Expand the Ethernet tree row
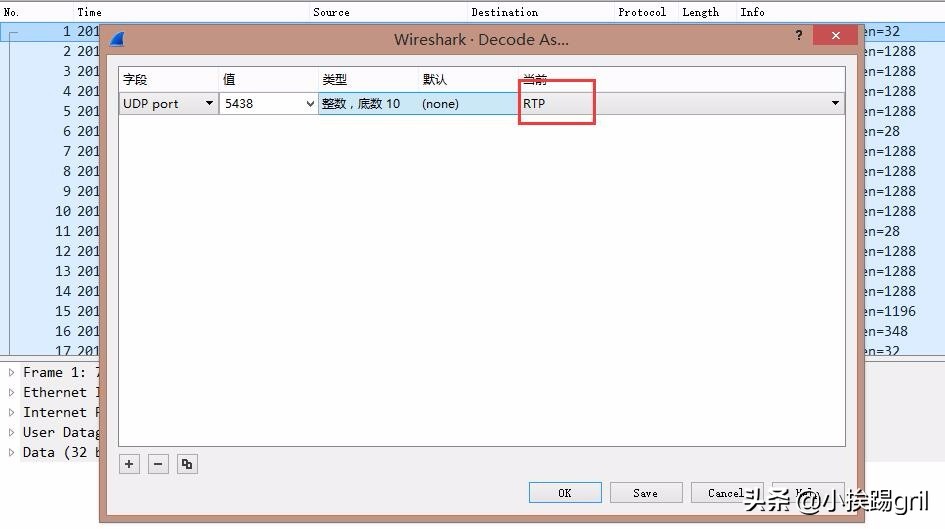The width and height of the screenshot is (945, 529). click(x=11, y=392)
